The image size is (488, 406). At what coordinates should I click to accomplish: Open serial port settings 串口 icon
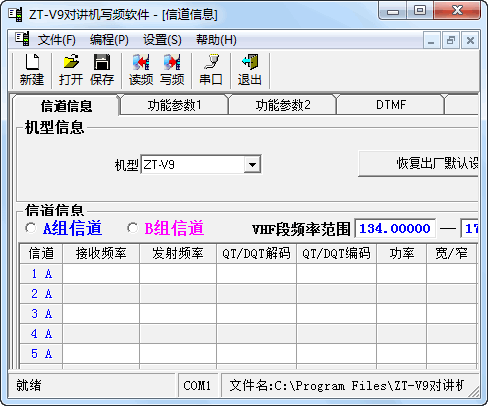(x=211, y=70)
